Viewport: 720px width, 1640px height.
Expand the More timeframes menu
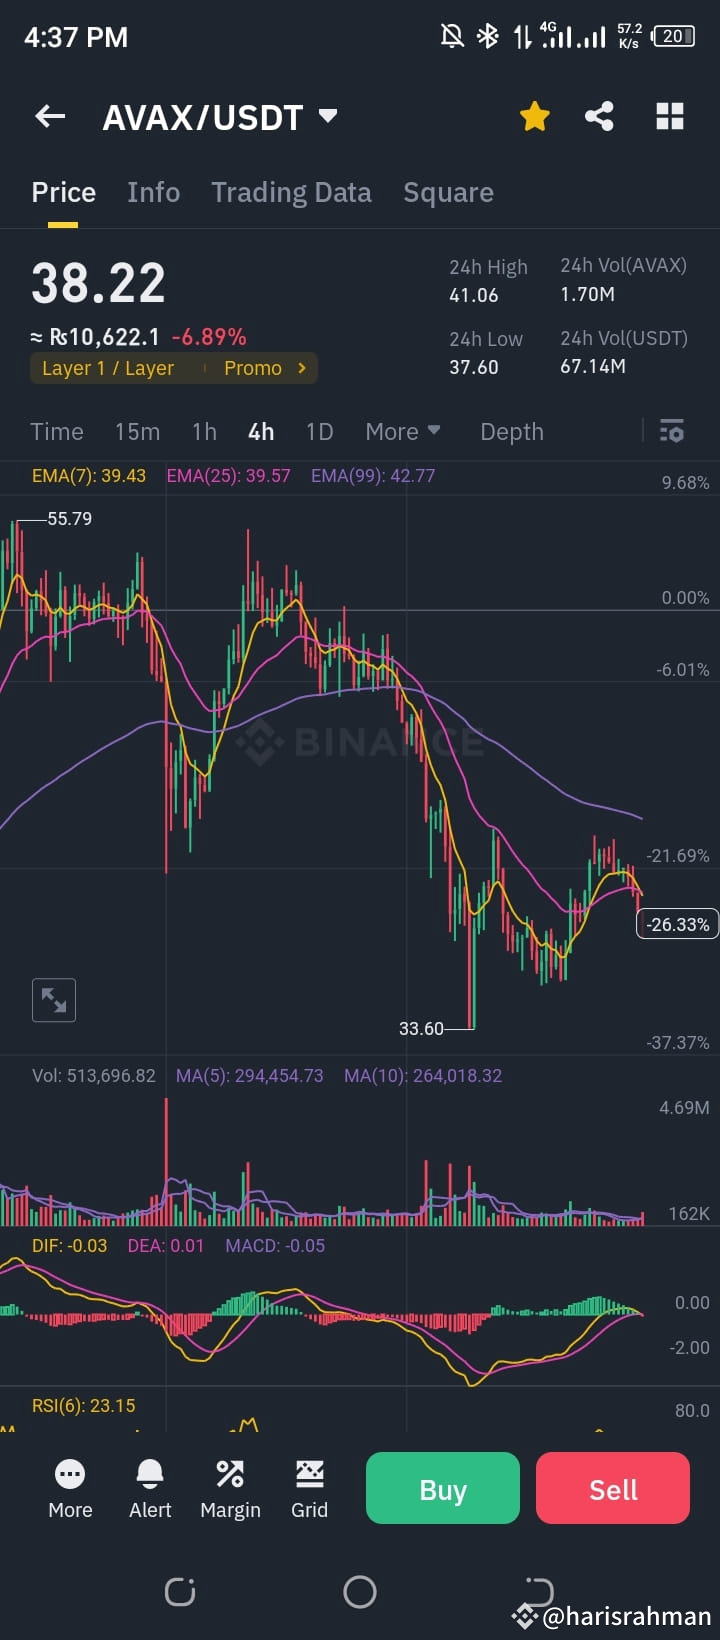pos(402,431)
